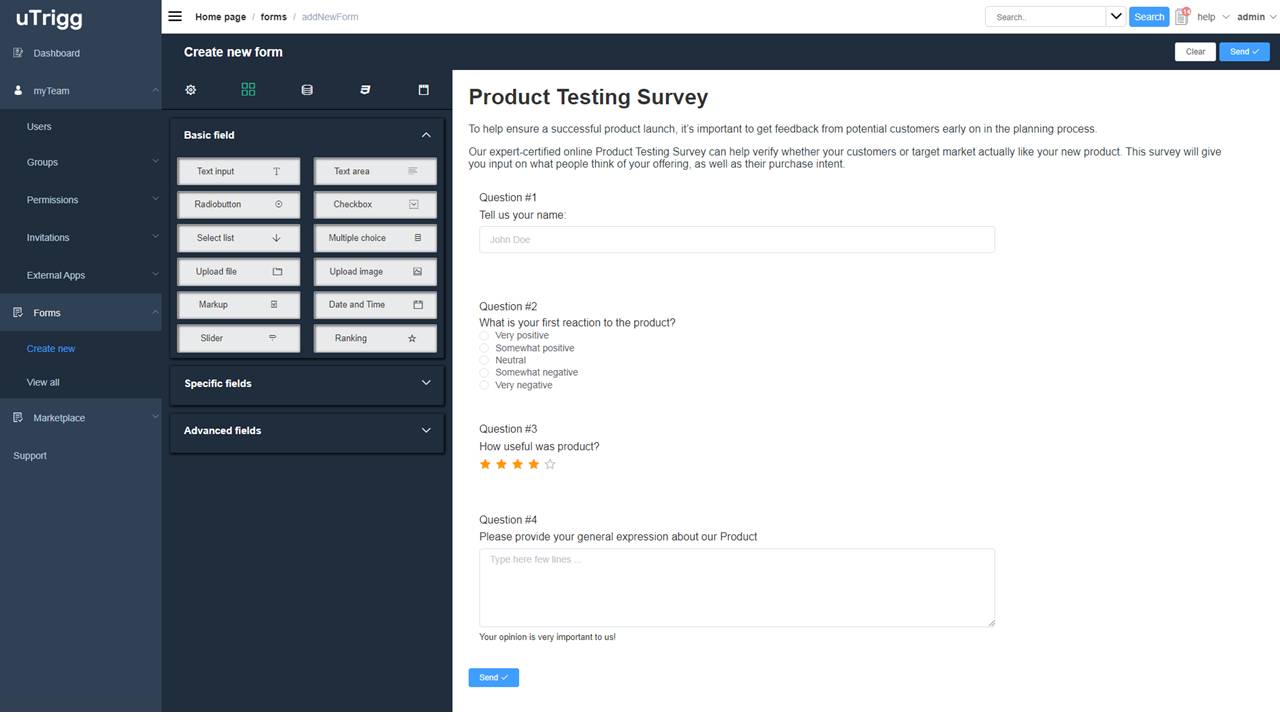Open notifications clipboard icon with badge
The image size is (1280, 720).
pyautogui.click(x=1182, y=16)
